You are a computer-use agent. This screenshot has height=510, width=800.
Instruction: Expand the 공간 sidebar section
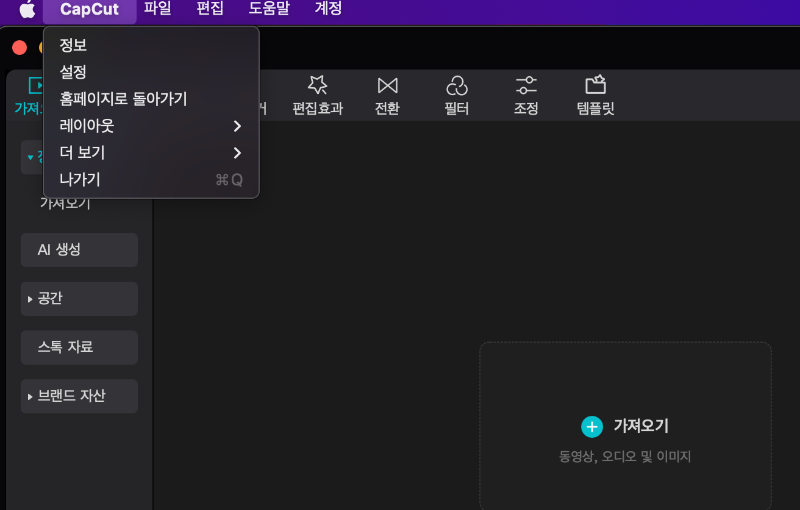[79, 299]
